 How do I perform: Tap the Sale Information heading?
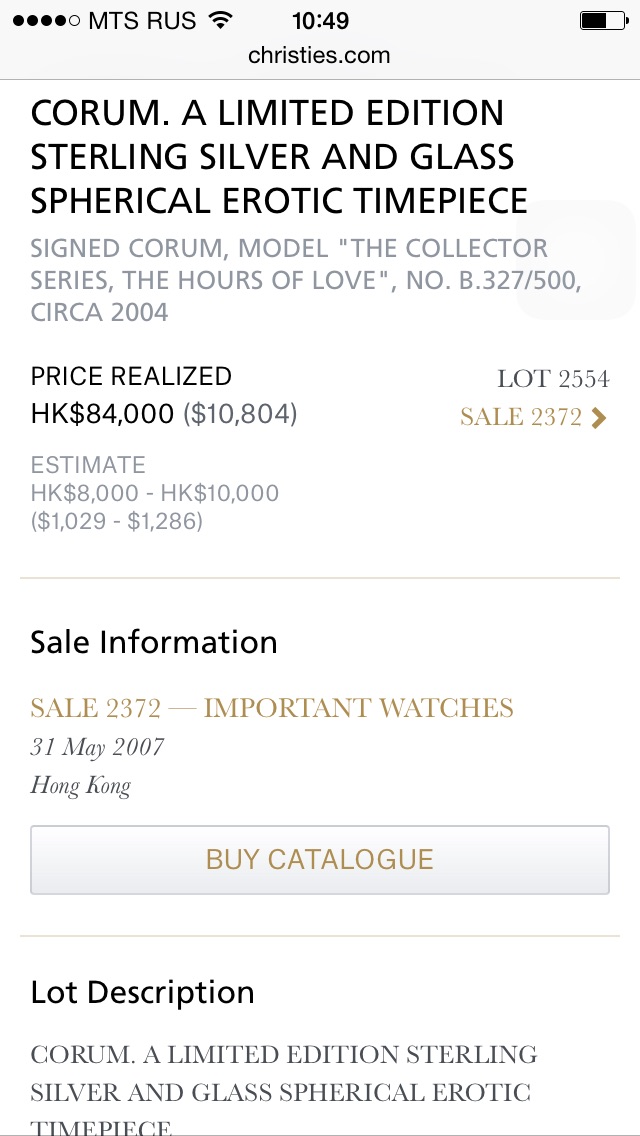pos(154,642)
